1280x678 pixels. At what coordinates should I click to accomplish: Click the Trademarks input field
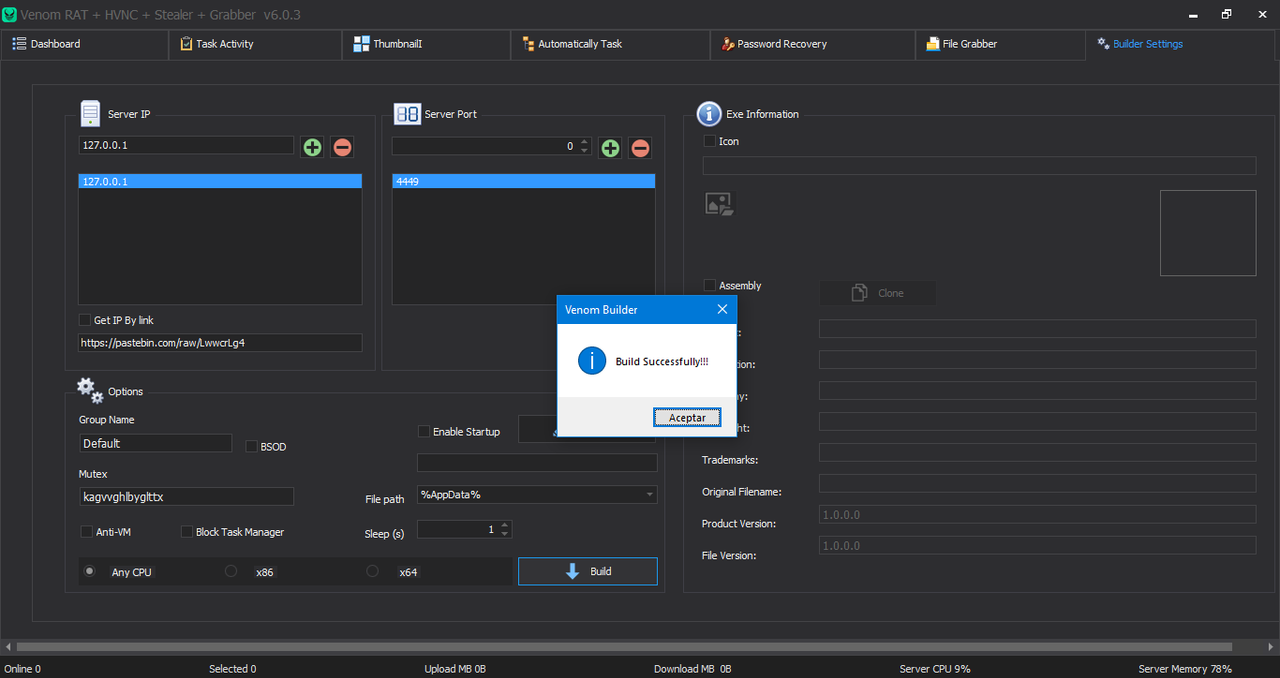1037,452
